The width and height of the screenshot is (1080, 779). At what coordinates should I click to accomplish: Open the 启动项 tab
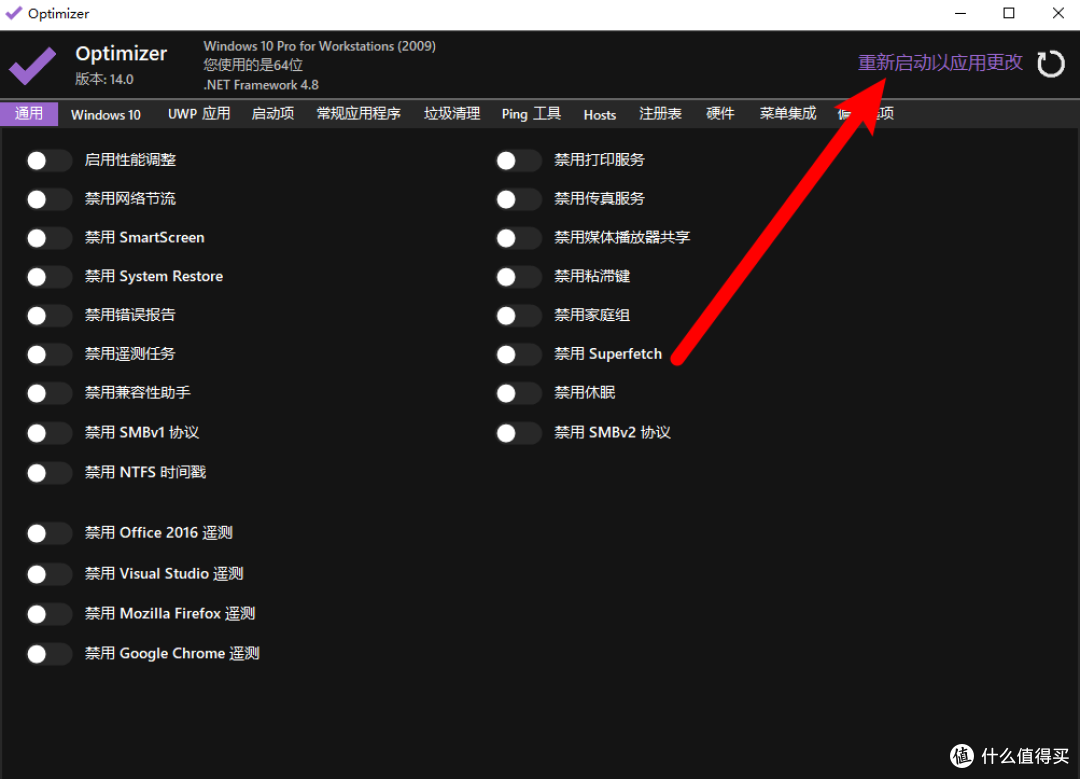(273, 114)
